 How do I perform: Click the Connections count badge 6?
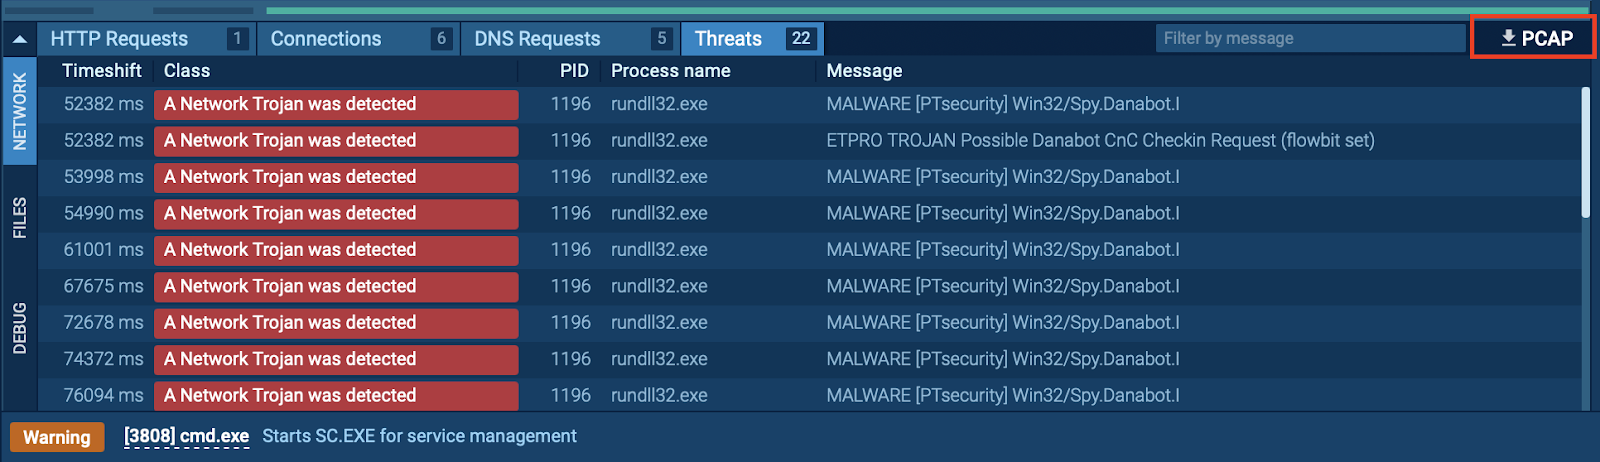click(x=441, y=39)
